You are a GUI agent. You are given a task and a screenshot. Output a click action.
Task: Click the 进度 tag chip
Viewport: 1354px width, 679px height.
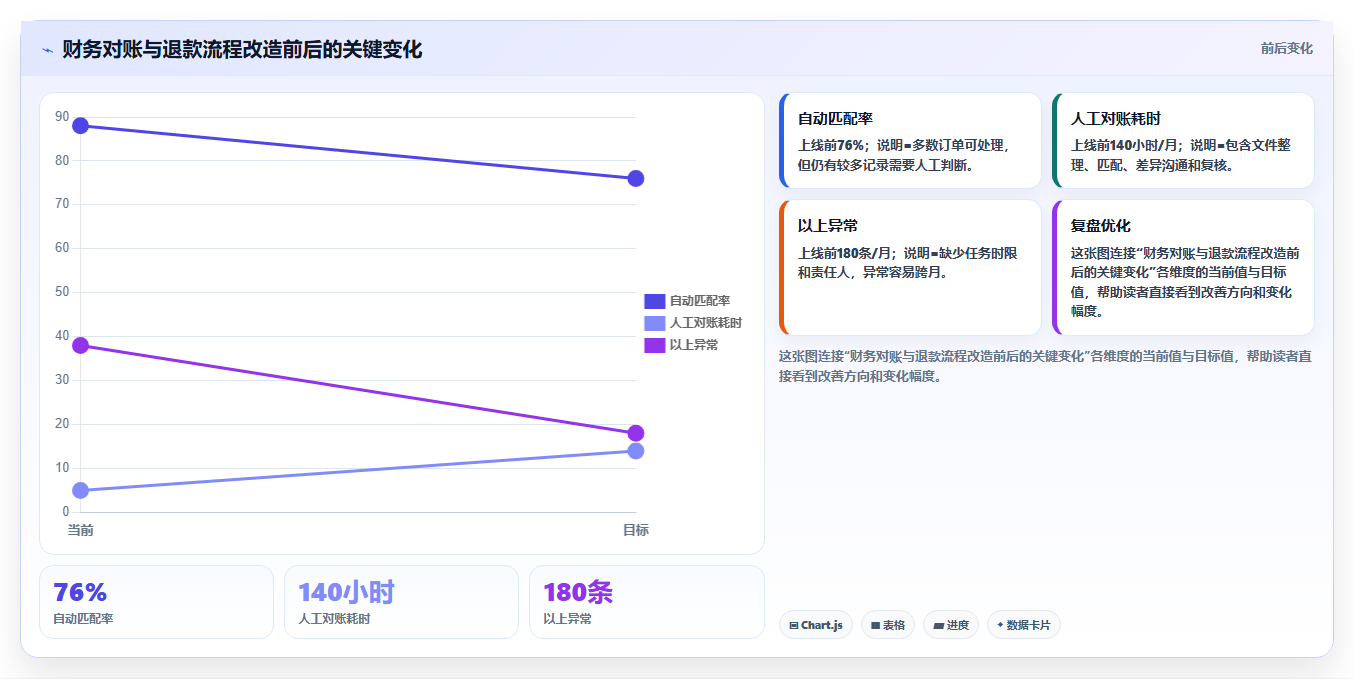[951, 625]
